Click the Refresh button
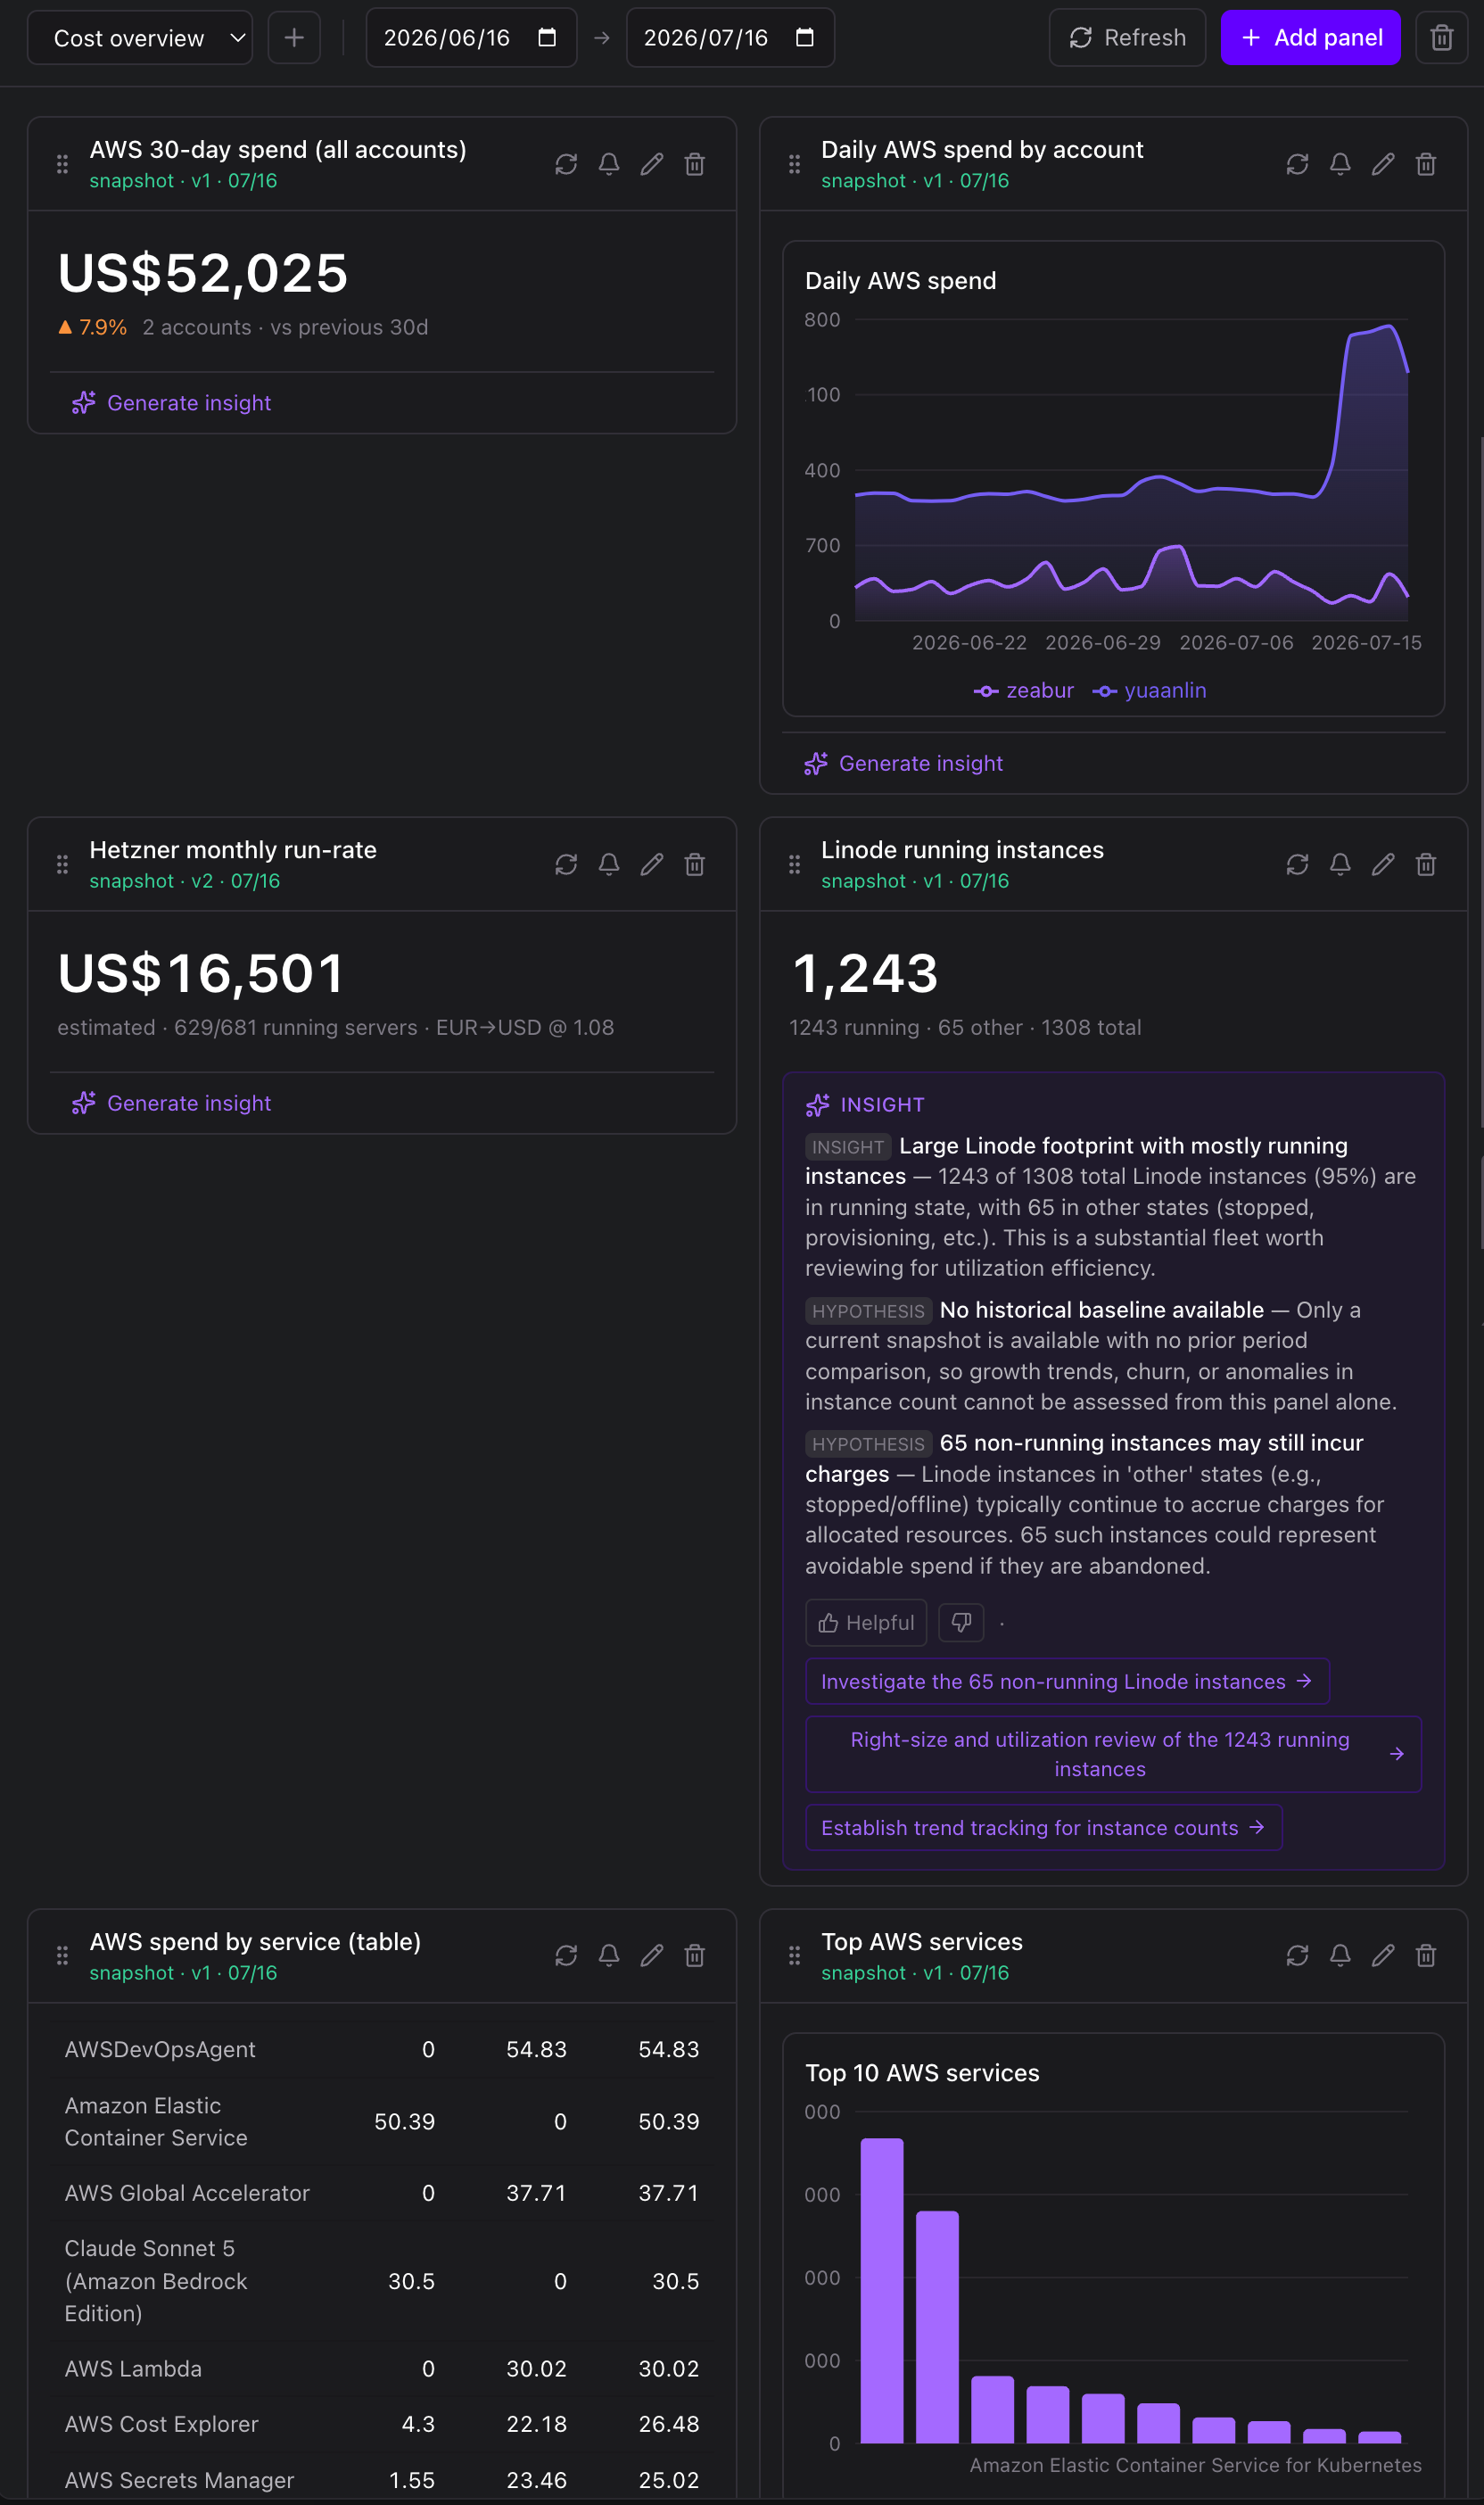 (x=1127, y=38)
